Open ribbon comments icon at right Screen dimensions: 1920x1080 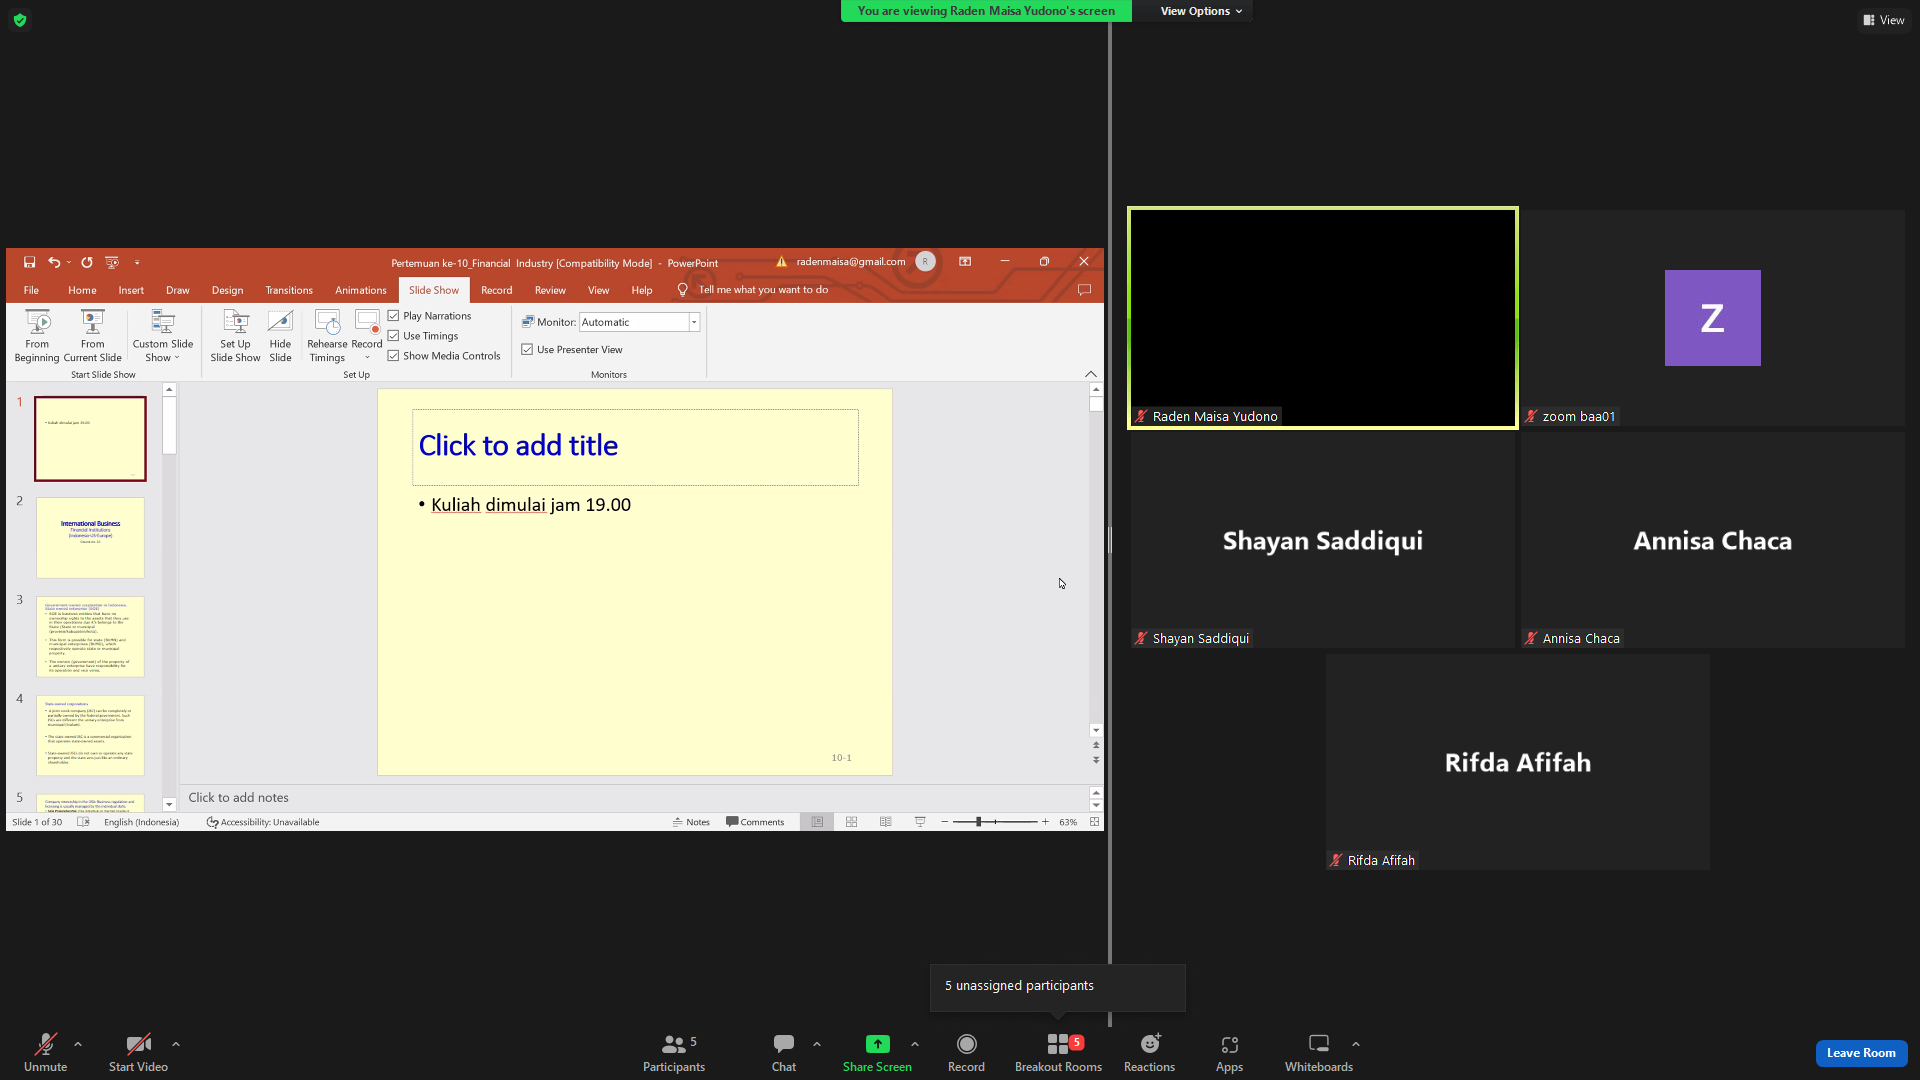click(x=1084, y=290)
